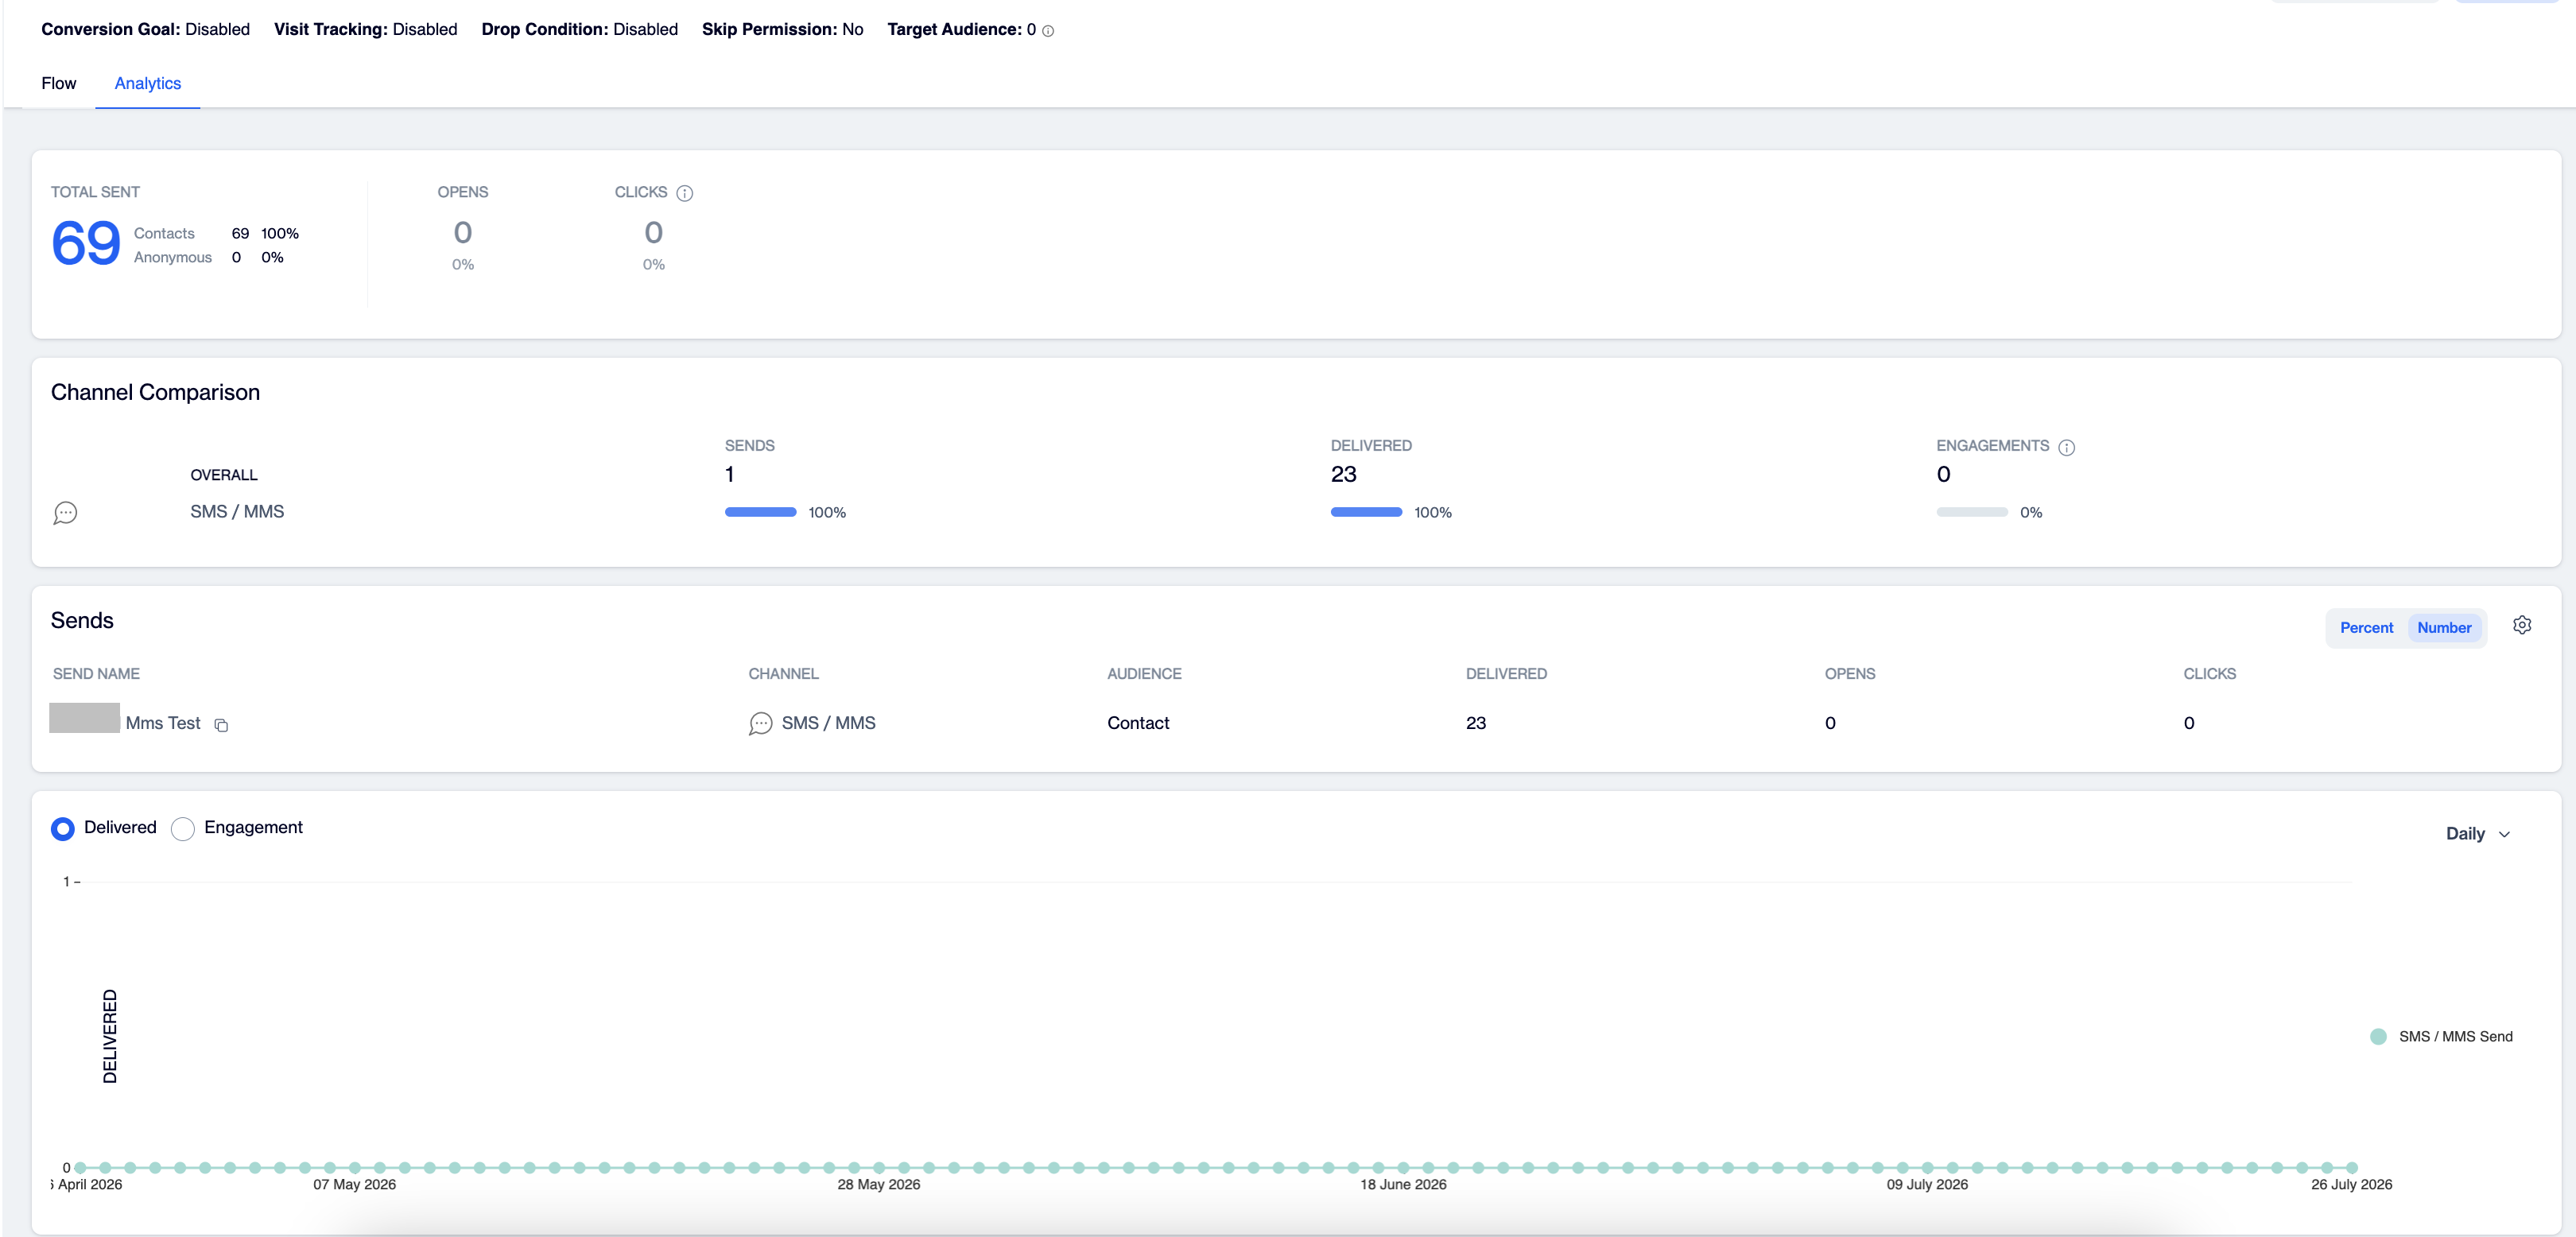Click the Anonymous row label under Total Sent

point(173,257)
